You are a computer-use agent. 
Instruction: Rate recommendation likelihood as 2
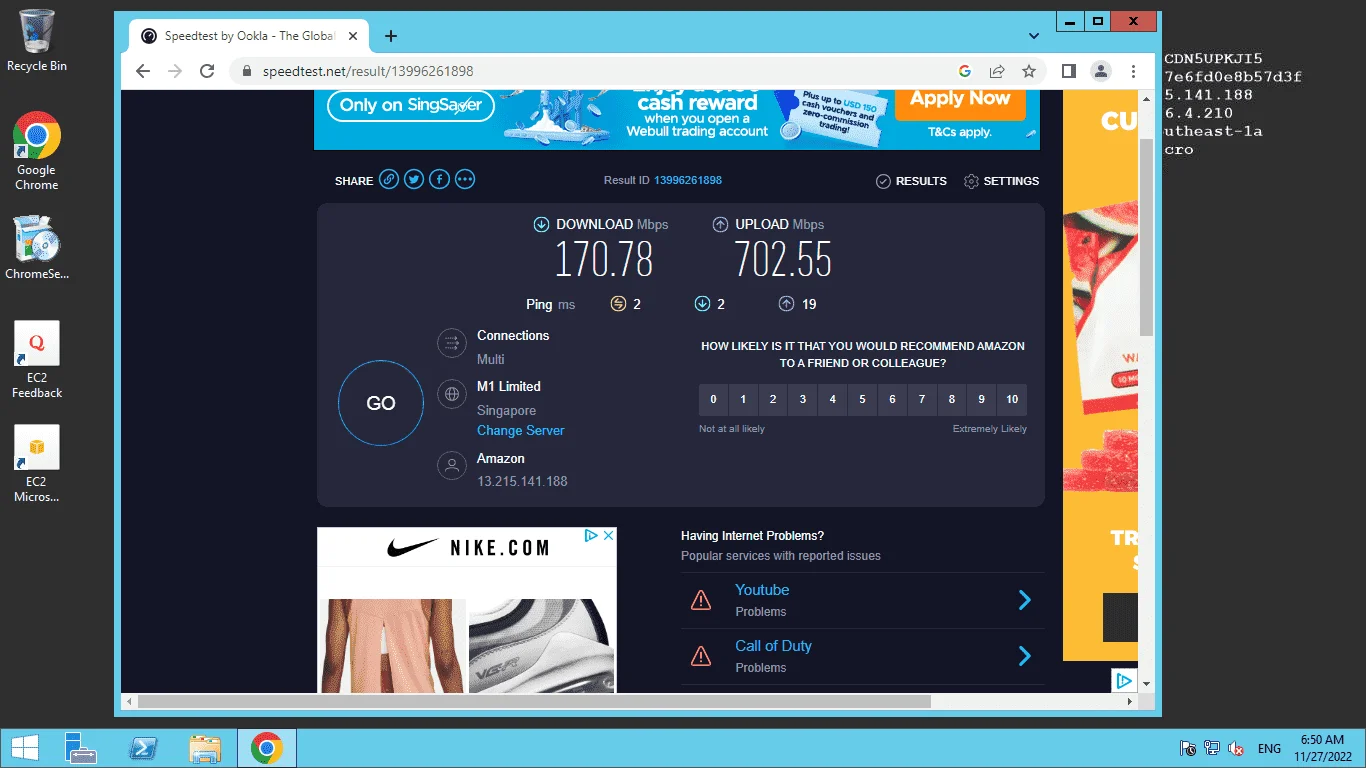pyautogui.click(x=773, y=399)
